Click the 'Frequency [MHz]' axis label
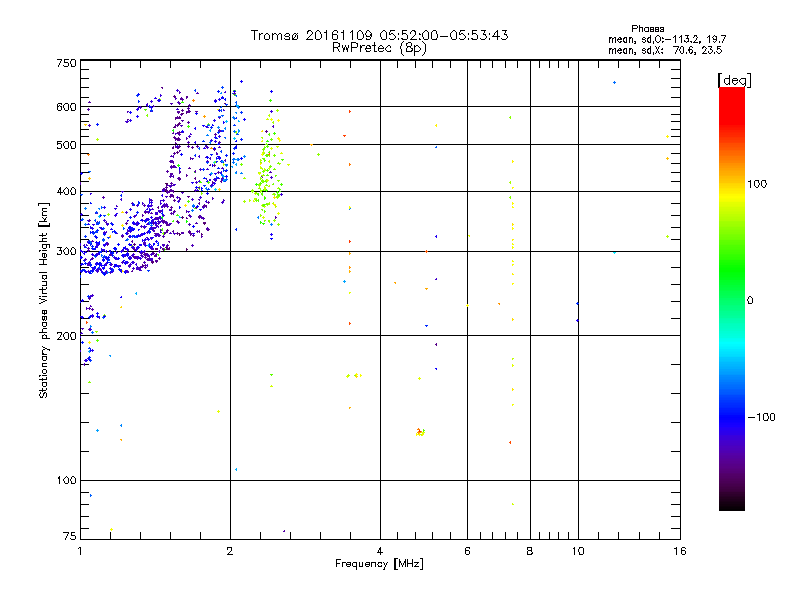The width and height of the screenshot is (800, 600). pyautogui.click(x=379, y=564)
